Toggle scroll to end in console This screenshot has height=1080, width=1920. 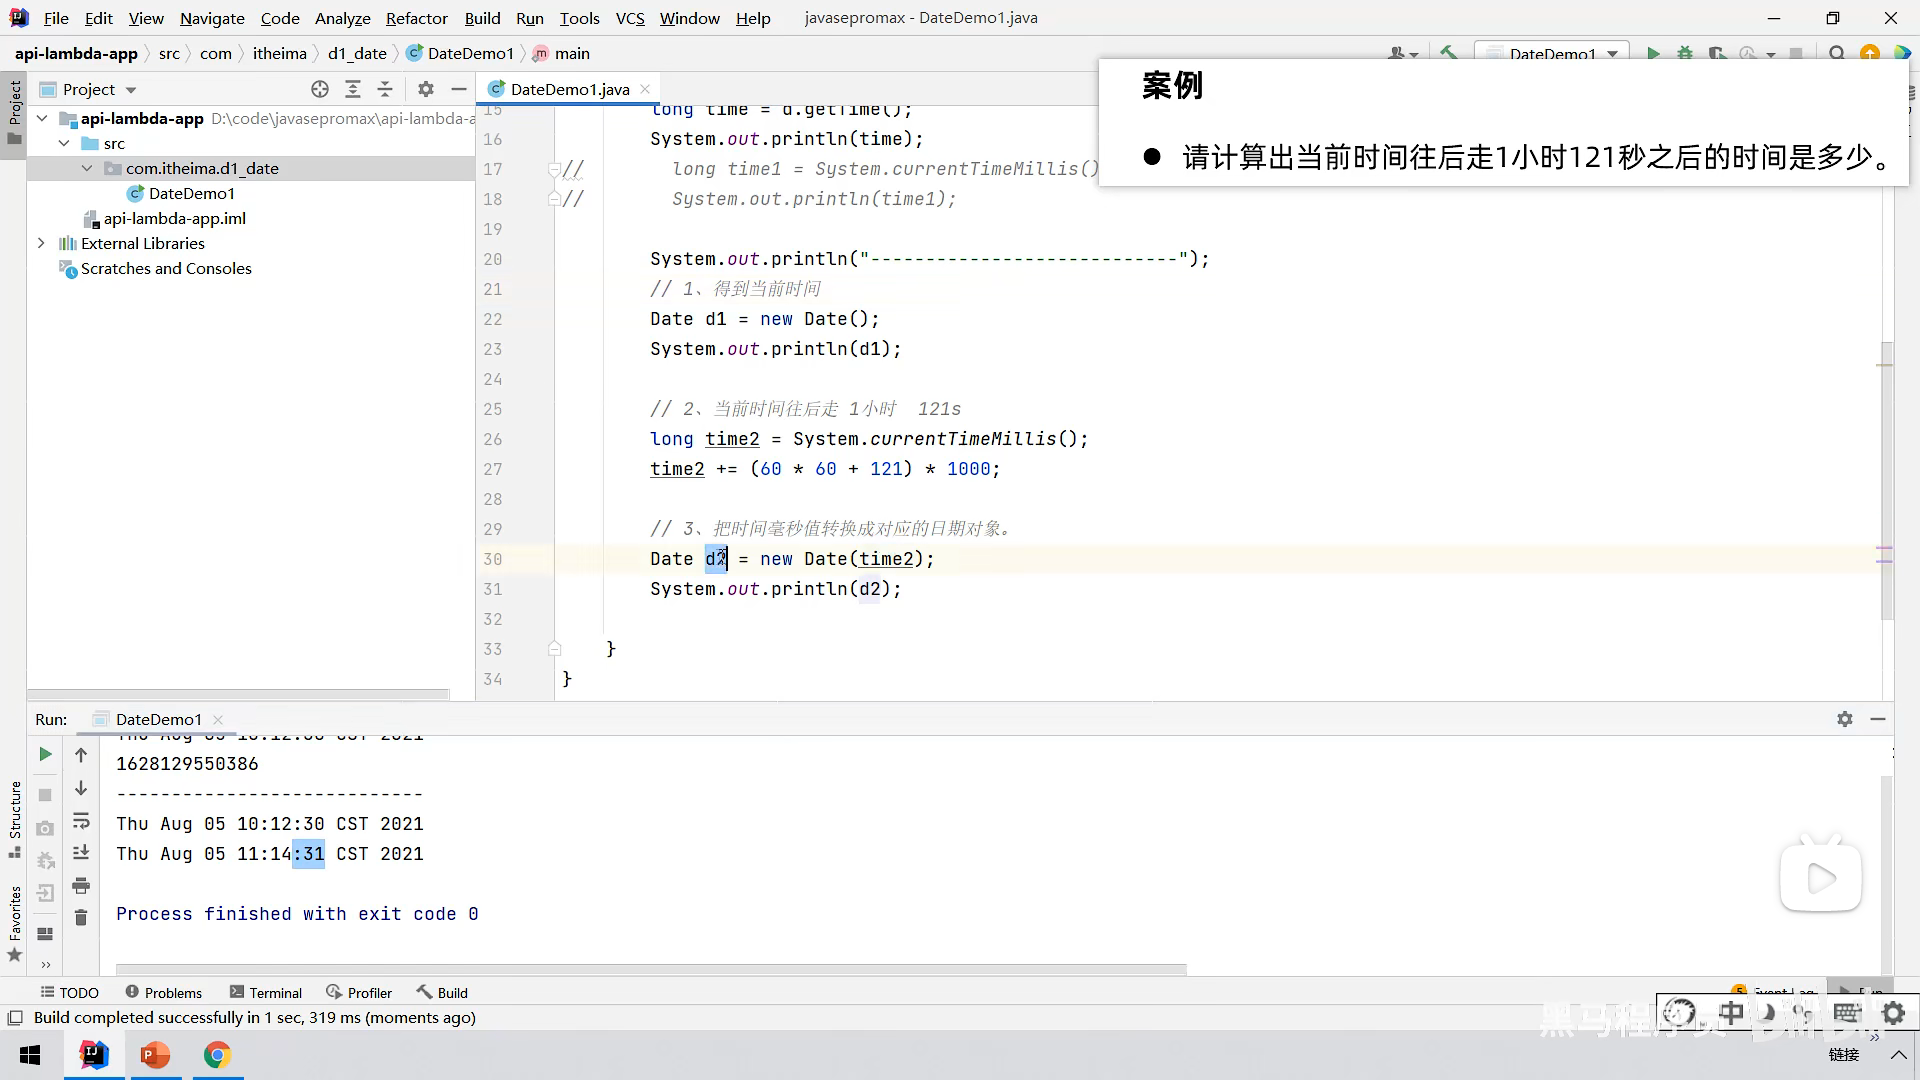coord(81,853)
